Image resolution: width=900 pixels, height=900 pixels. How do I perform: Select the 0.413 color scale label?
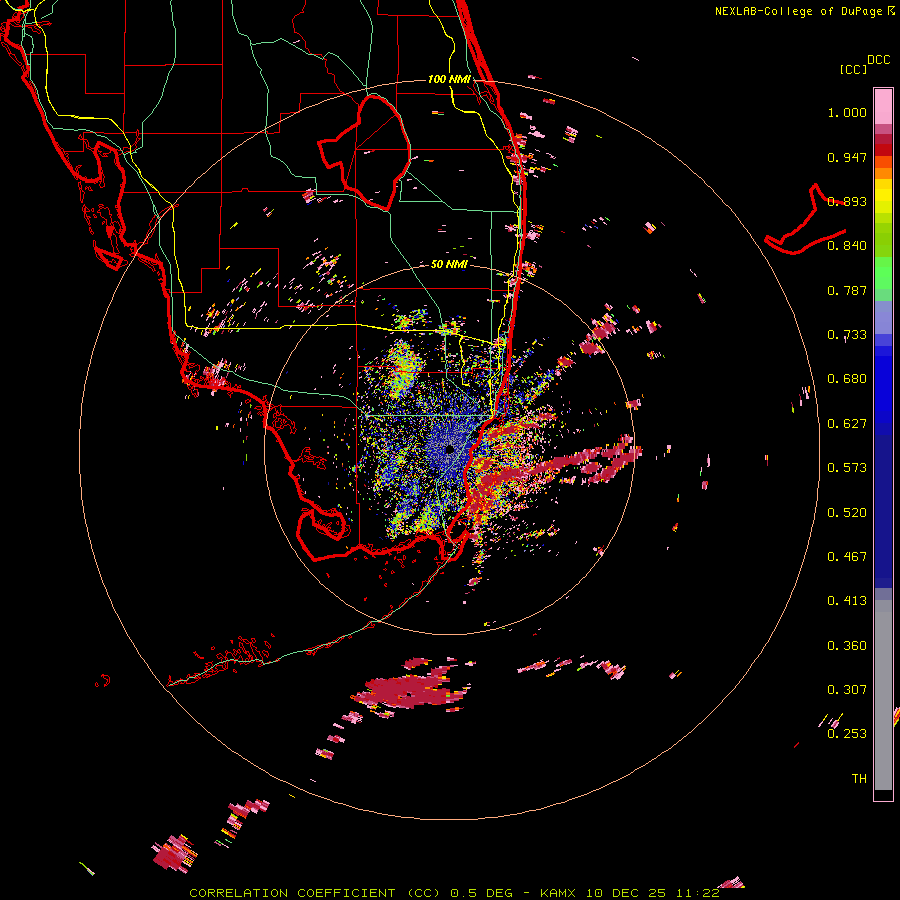click(847, 601)
